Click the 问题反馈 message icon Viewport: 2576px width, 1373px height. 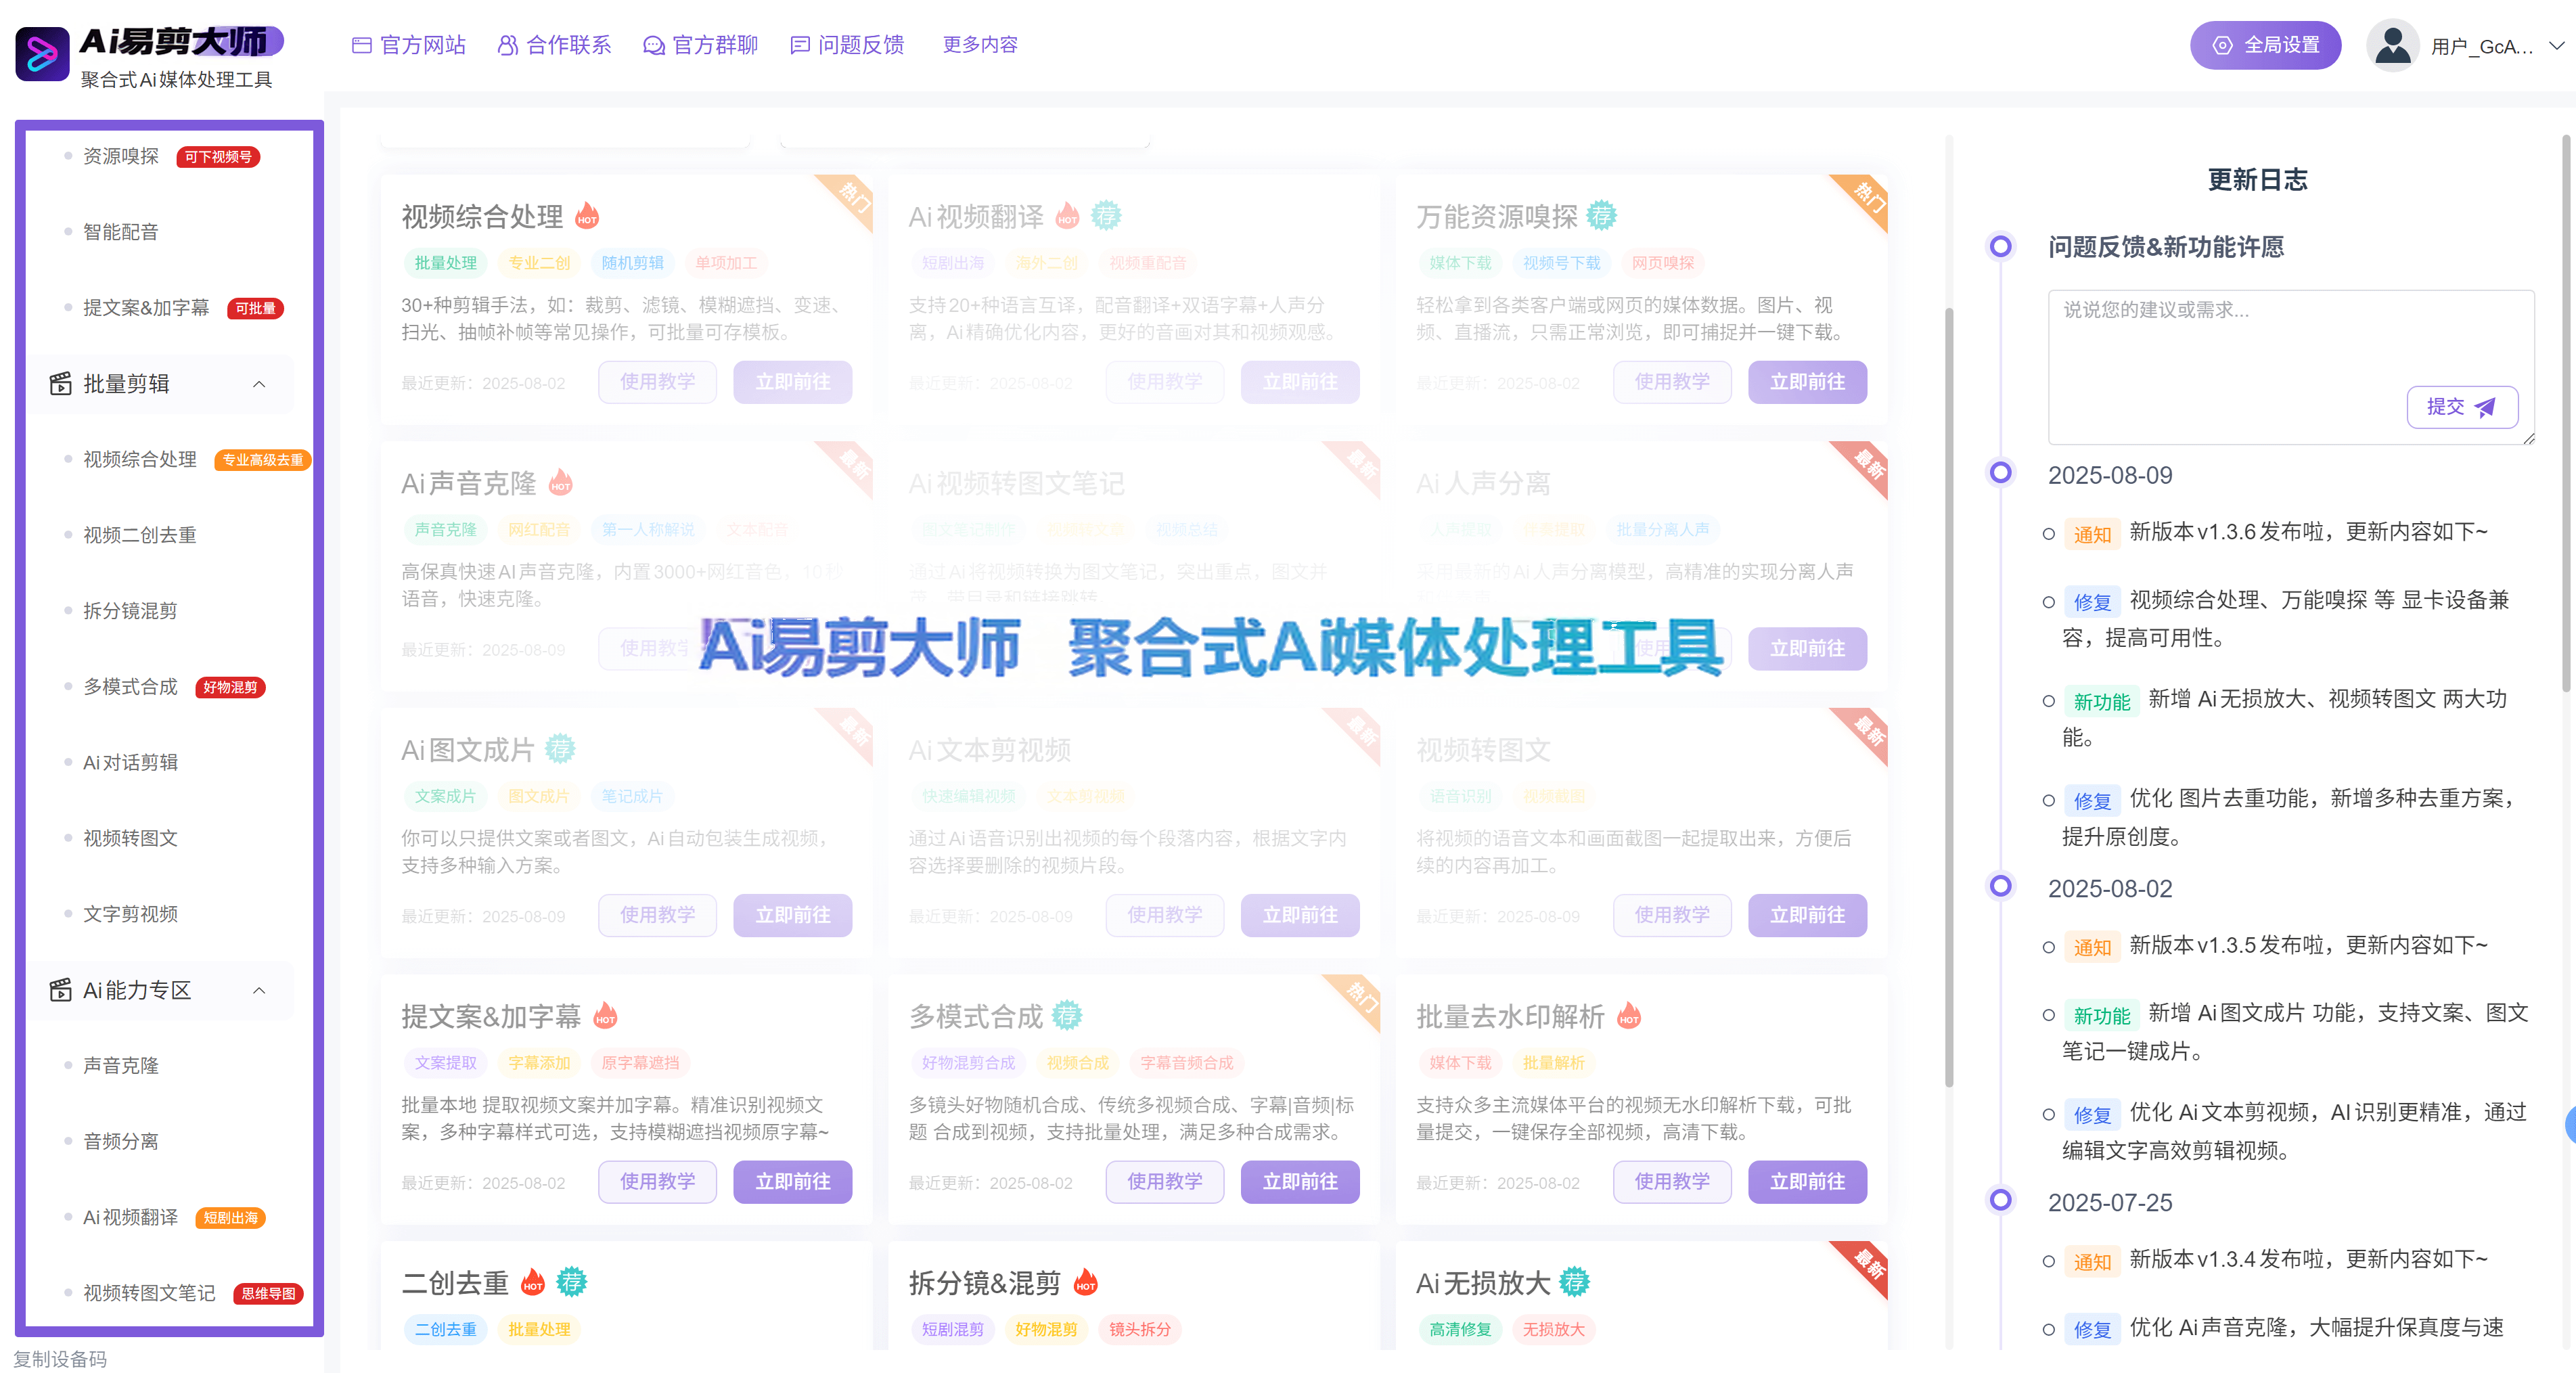click(800, 45)
